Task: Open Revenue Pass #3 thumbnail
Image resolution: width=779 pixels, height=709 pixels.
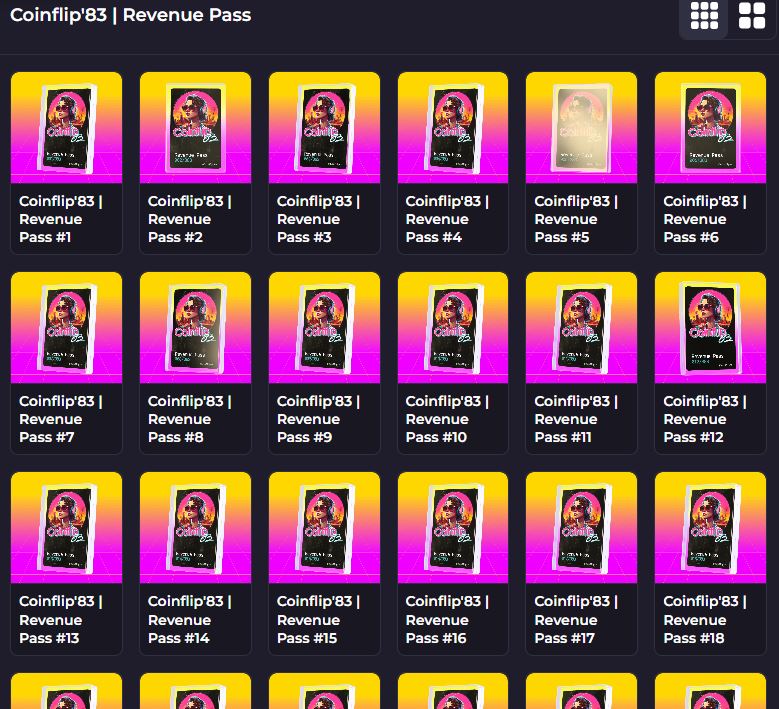Action: (x=324, y=128)
